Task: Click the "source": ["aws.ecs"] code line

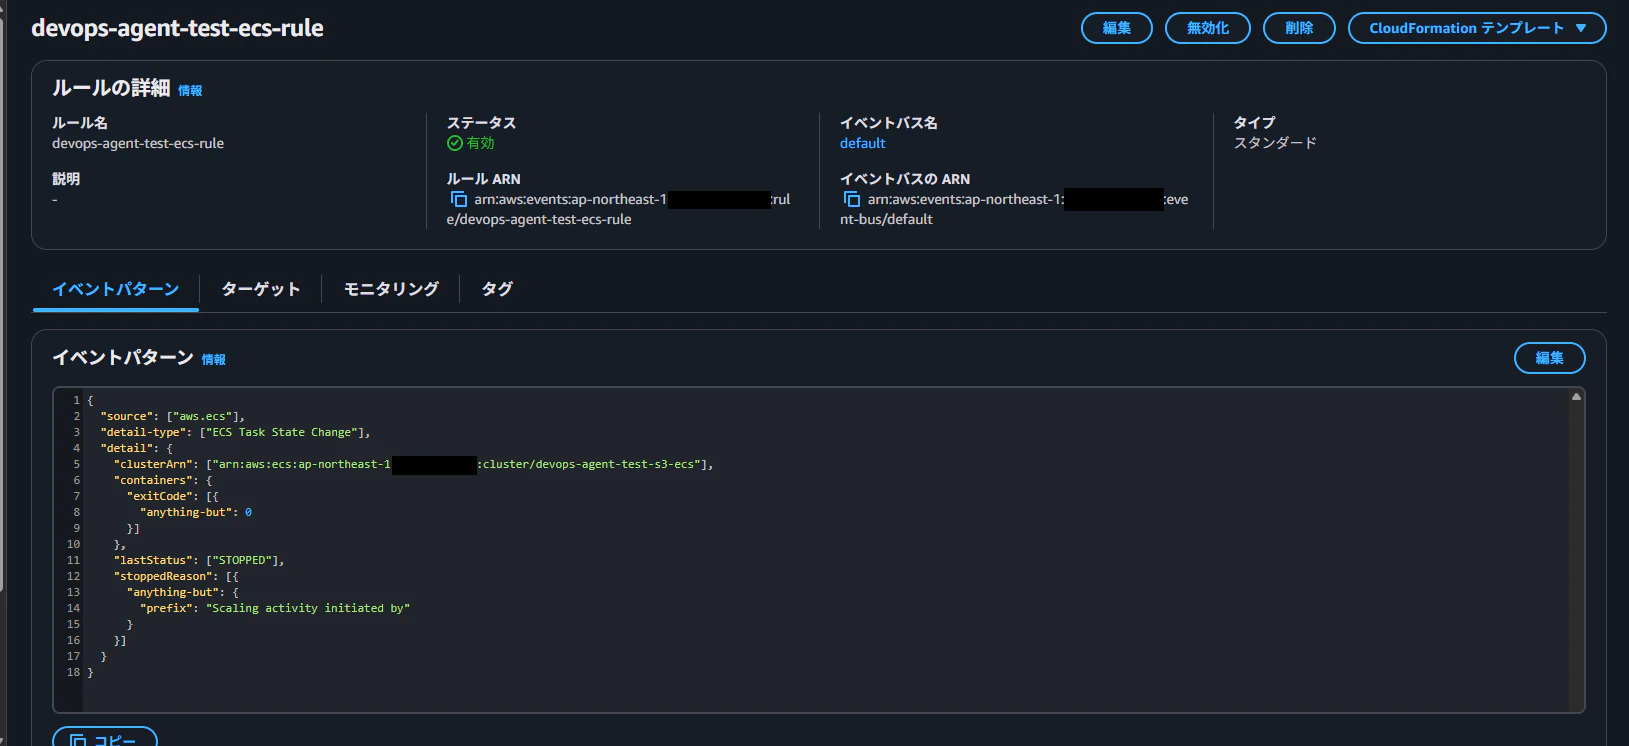Action: click(173, 416)
